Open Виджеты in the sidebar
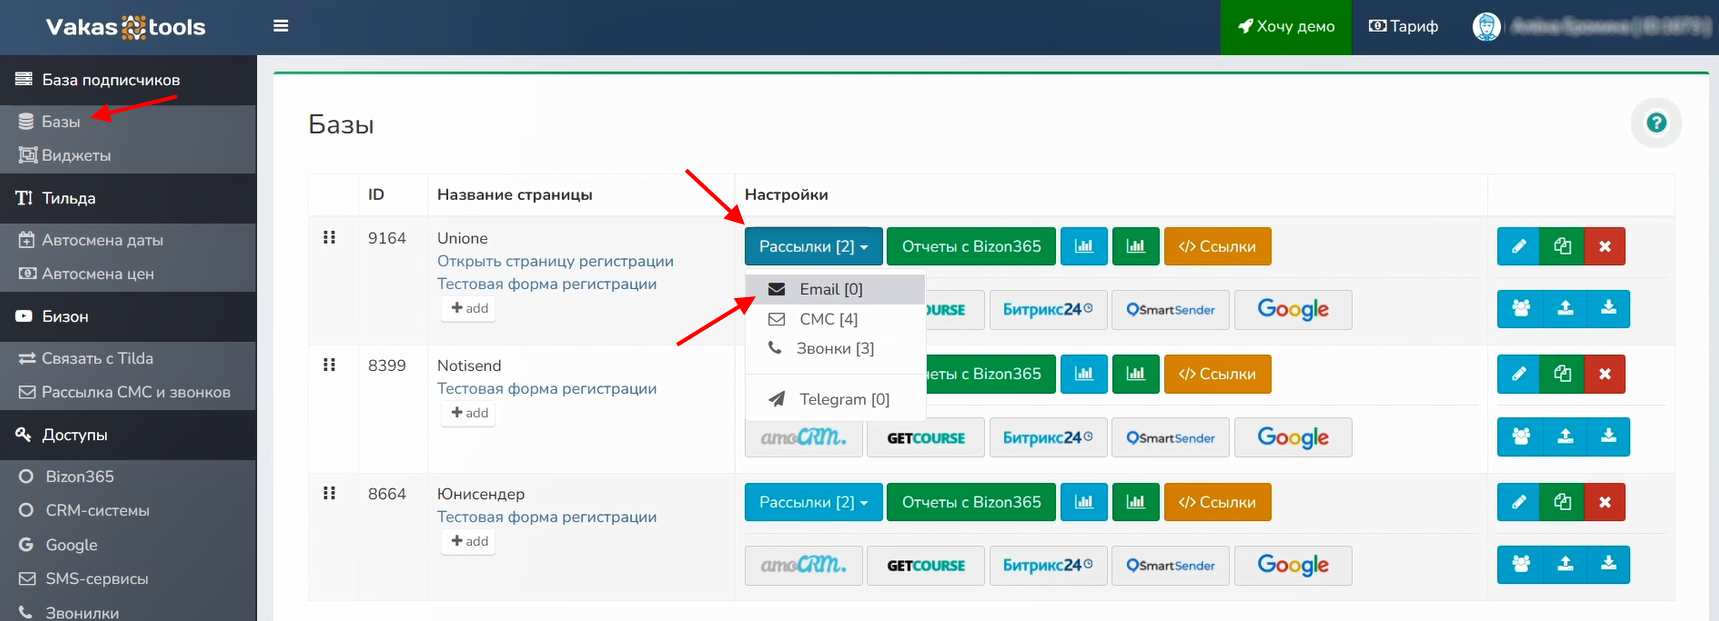This screenshot has width=1719, height=621. [x=76, y=156]
